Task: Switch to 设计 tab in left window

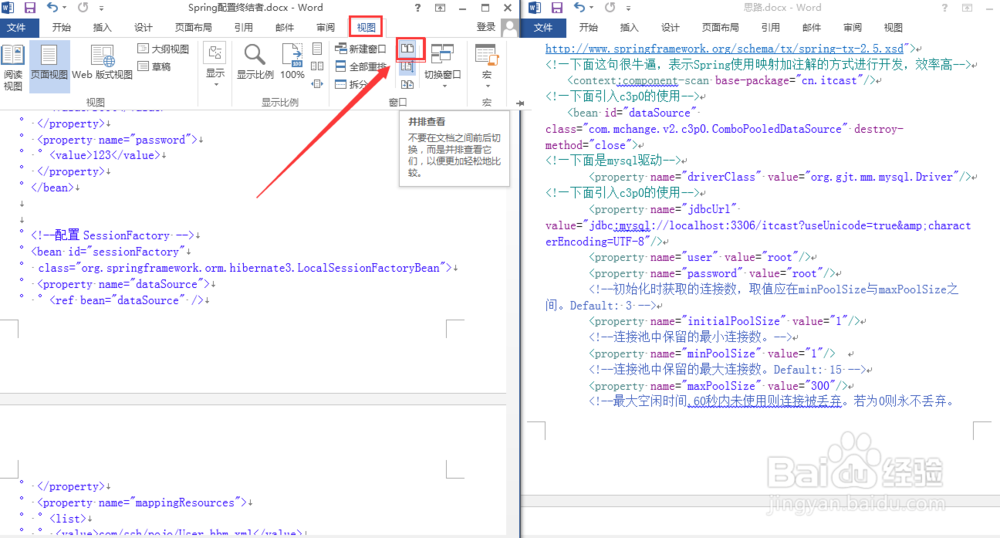Action: (143, 27)
